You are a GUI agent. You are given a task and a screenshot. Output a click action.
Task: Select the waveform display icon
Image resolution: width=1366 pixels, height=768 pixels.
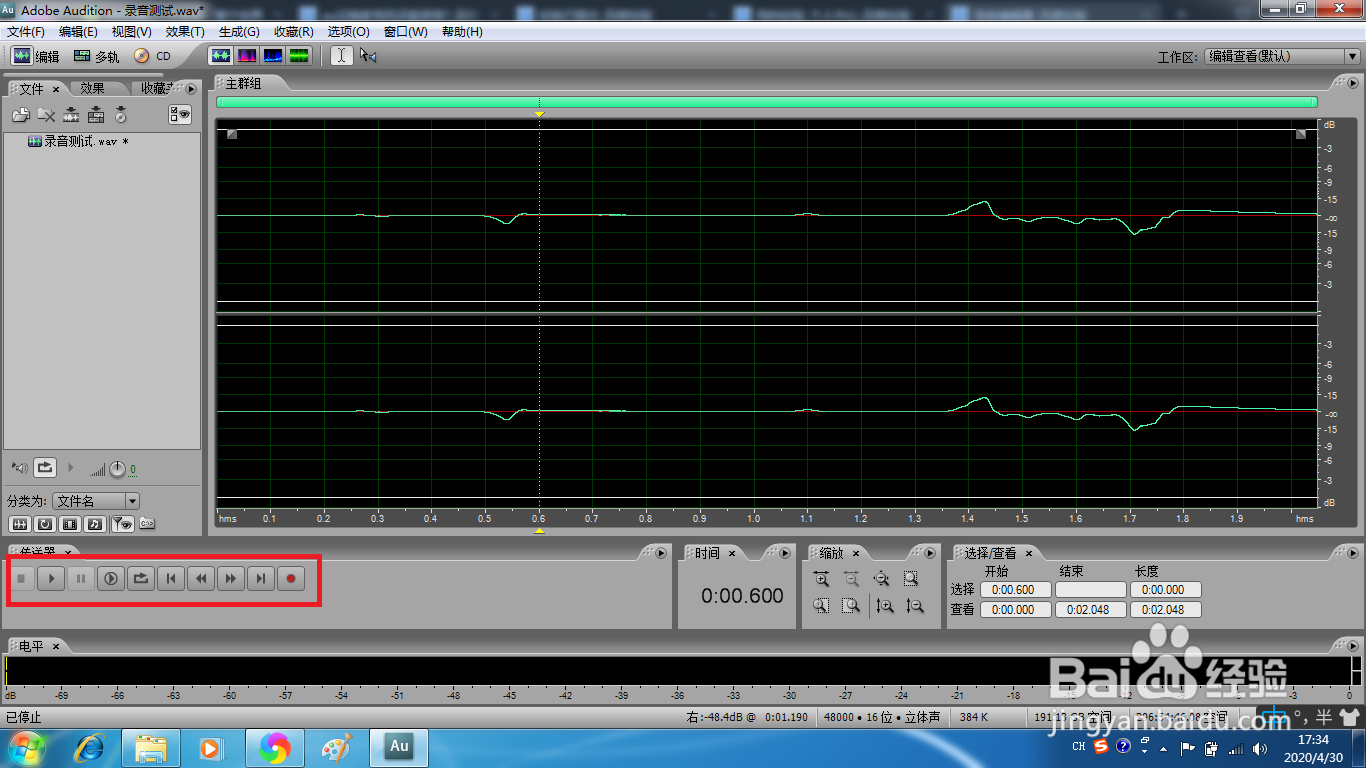point(220,56)
